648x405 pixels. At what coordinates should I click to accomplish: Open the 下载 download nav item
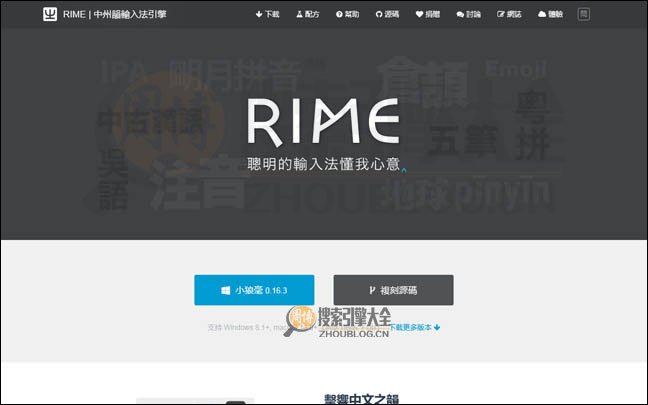[268, 15]
